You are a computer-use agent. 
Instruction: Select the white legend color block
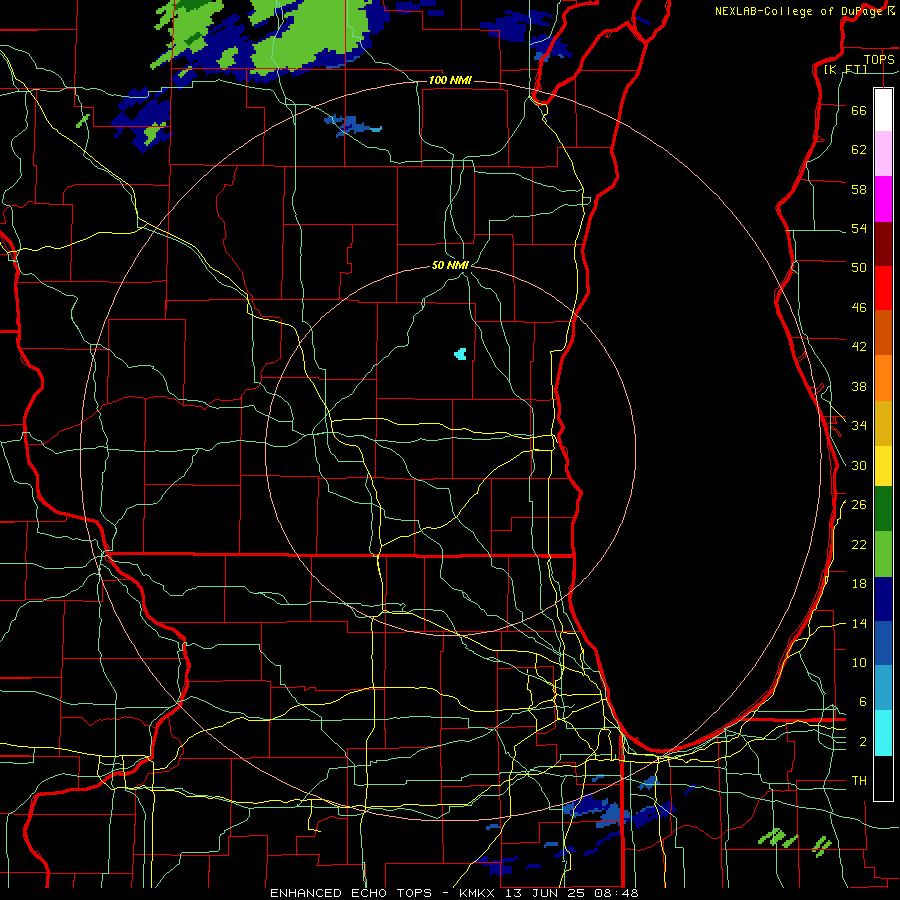[x=883, y=110]
